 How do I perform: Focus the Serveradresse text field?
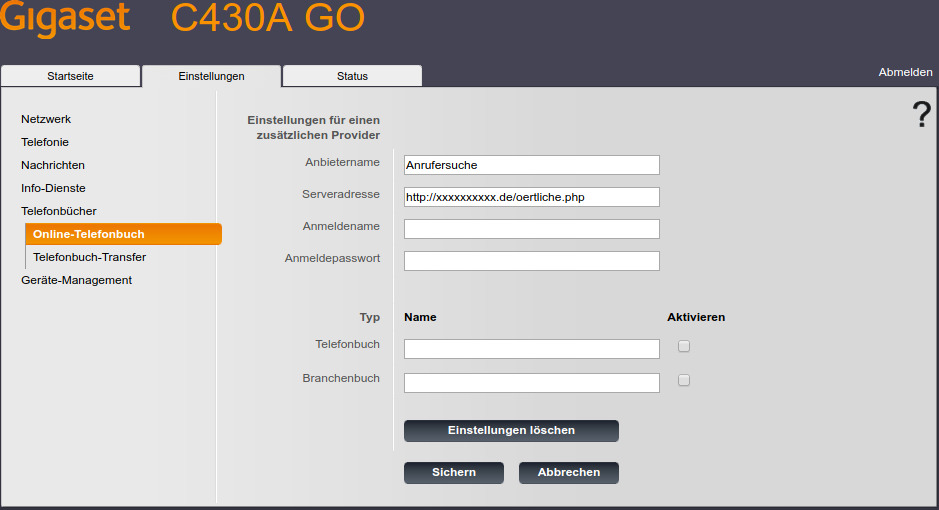point(531,197)
